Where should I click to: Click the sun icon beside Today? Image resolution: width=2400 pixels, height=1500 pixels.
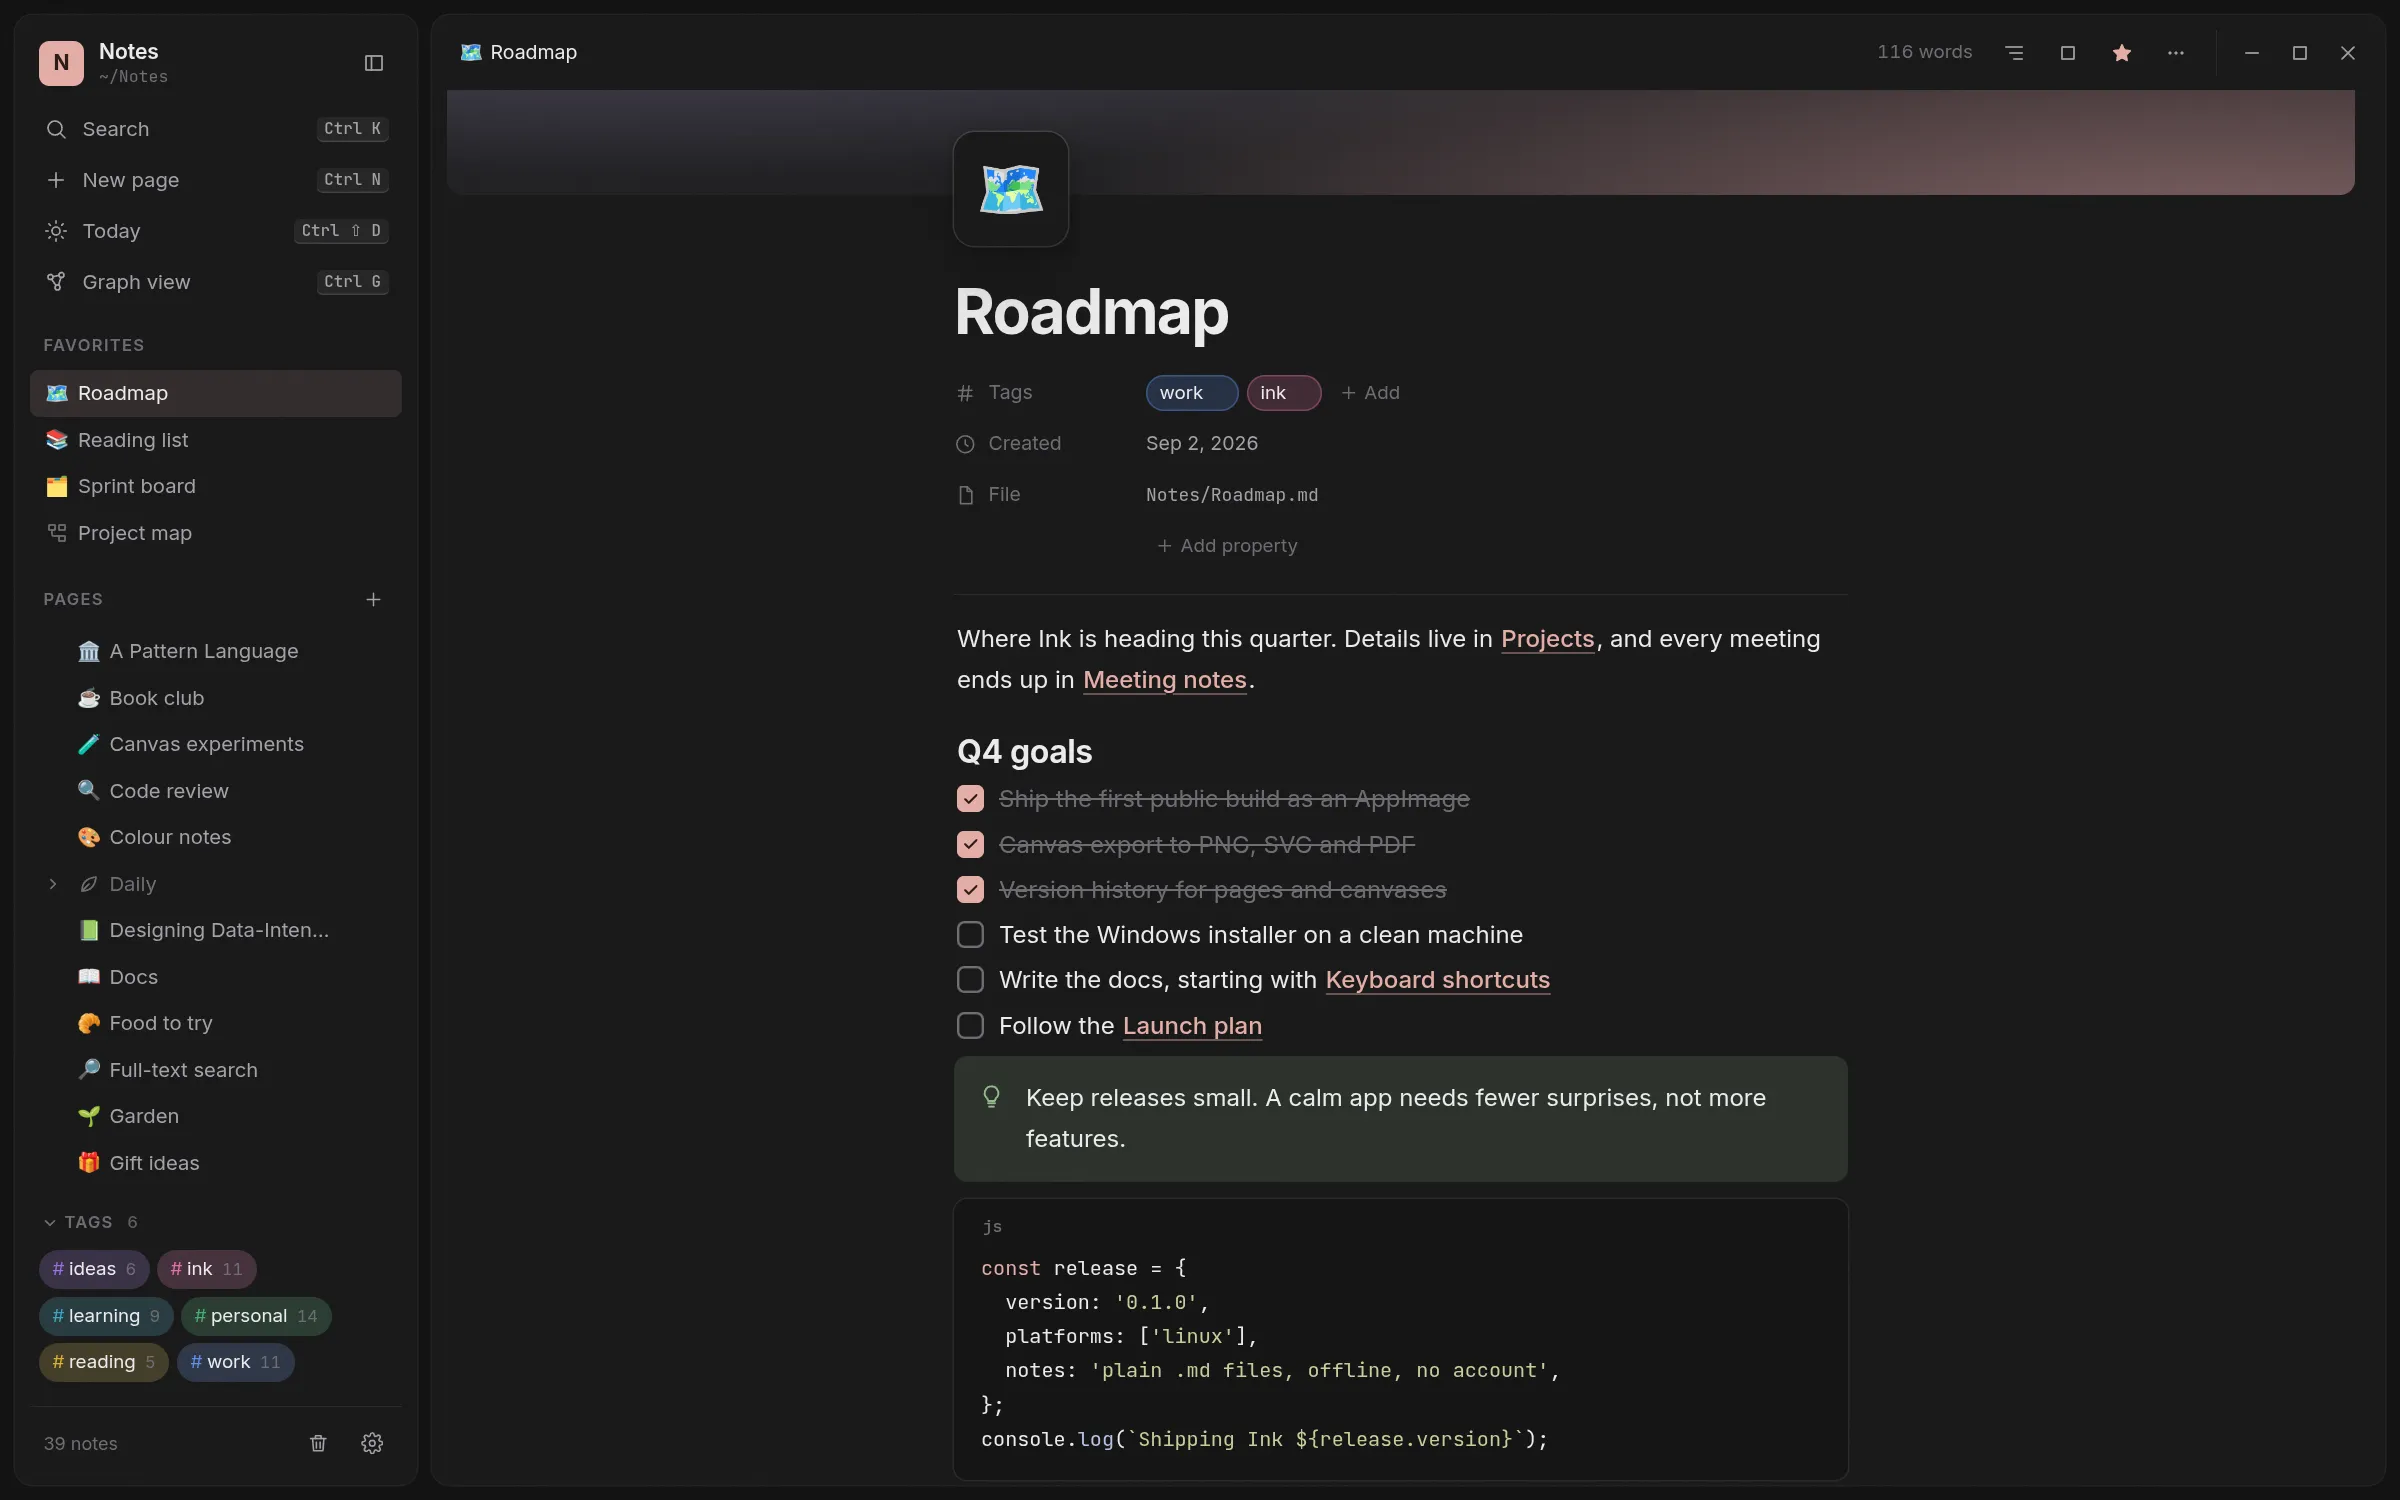tap(56, 231)
